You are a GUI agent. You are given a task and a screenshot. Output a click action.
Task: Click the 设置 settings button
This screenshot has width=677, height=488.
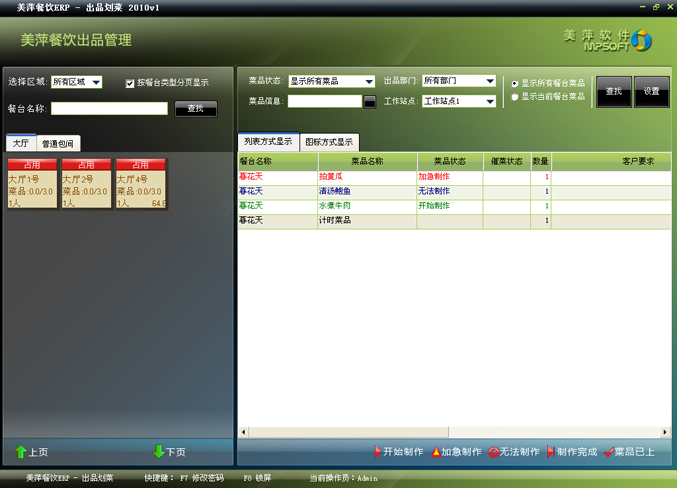click(x=651, y=92)
